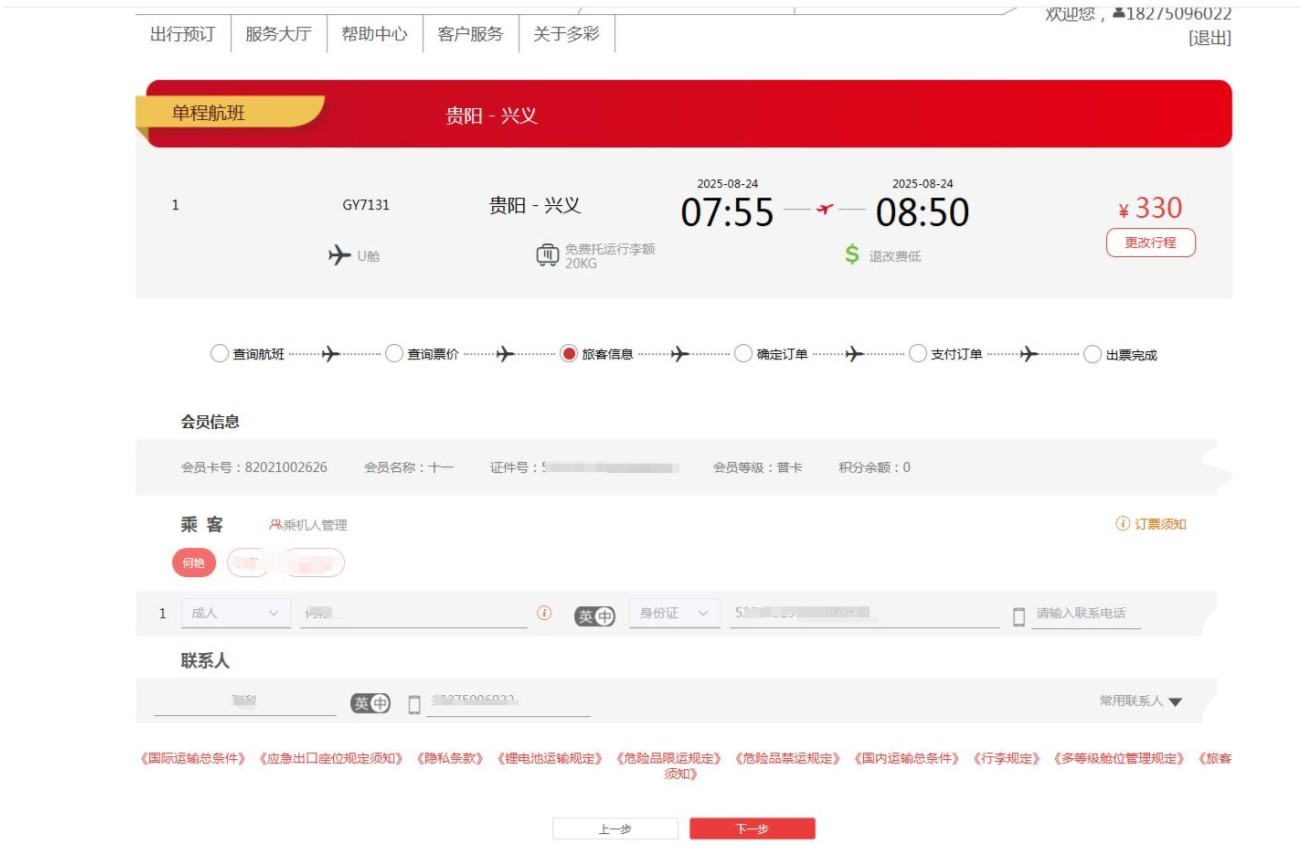Click the phone icon beside passenger phone field
The image size is (1304, 848).
point(1018,617)
